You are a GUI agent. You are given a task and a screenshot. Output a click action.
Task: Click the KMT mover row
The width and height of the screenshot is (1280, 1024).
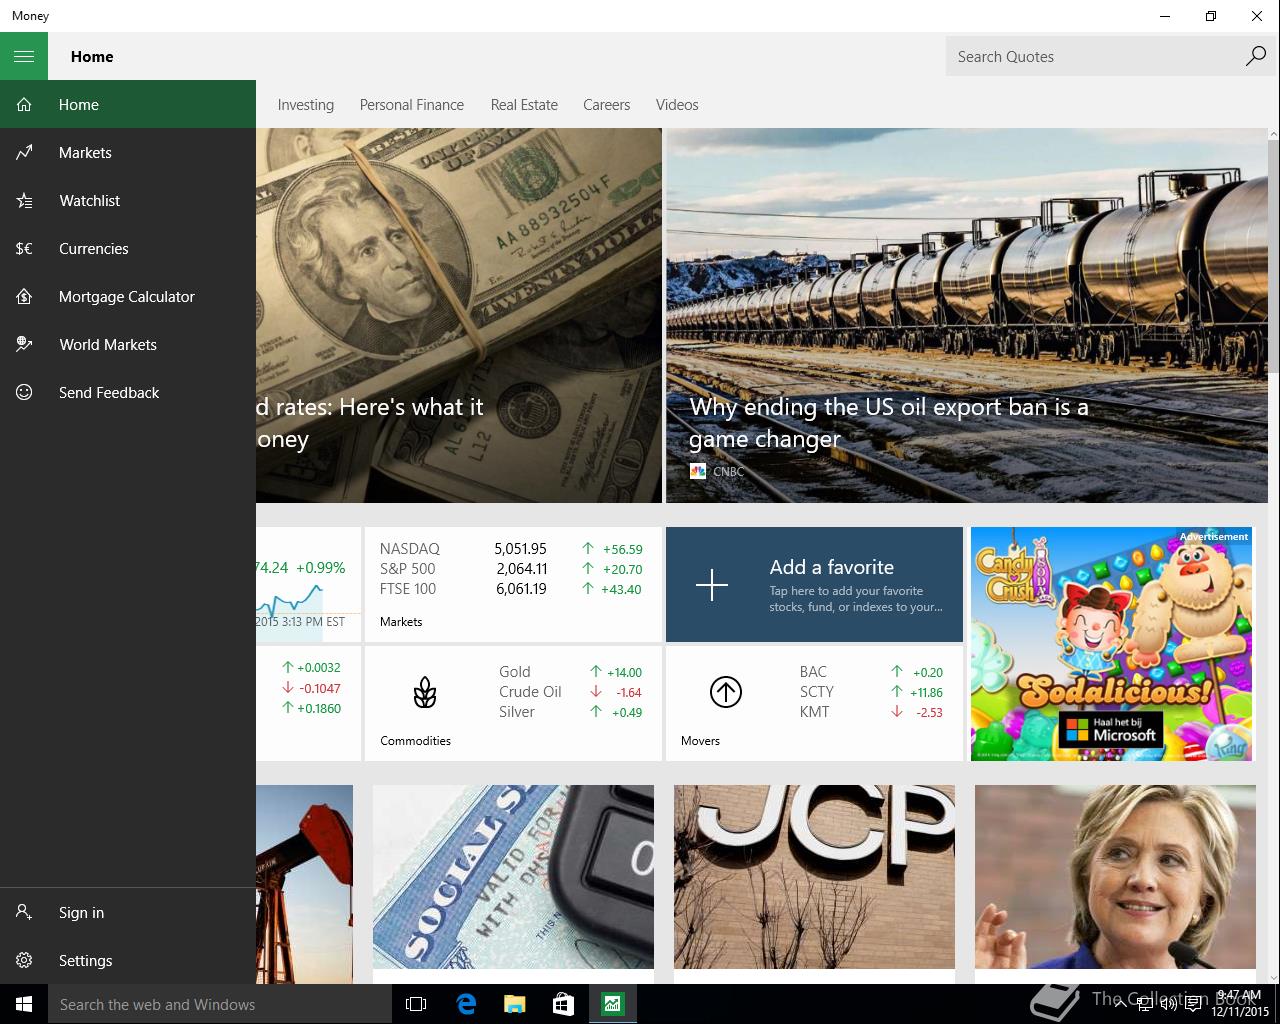tap(871, 711)
